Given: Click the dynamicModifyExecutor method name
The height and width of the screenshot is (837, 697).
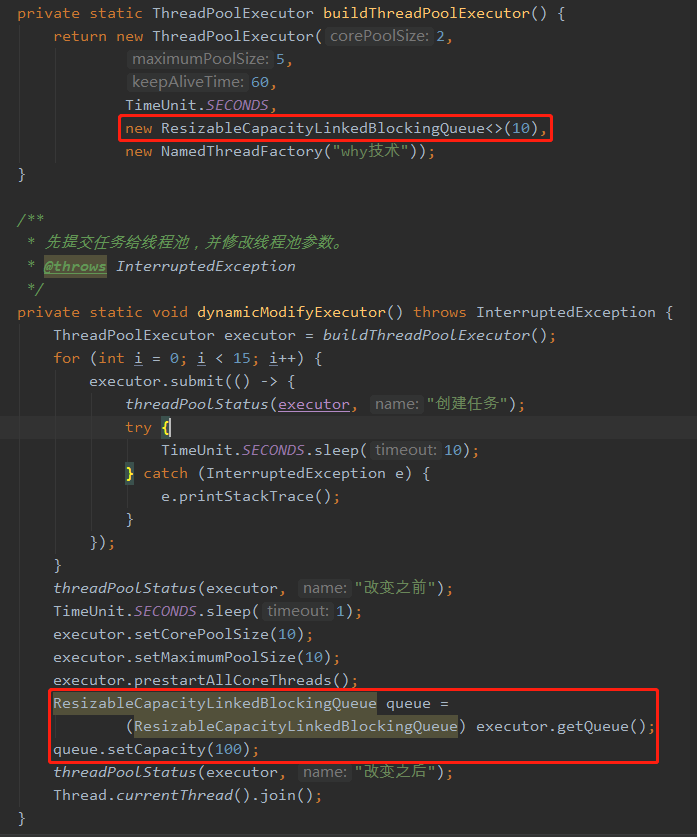Looking at the screenshot, I should pos(291,312).
